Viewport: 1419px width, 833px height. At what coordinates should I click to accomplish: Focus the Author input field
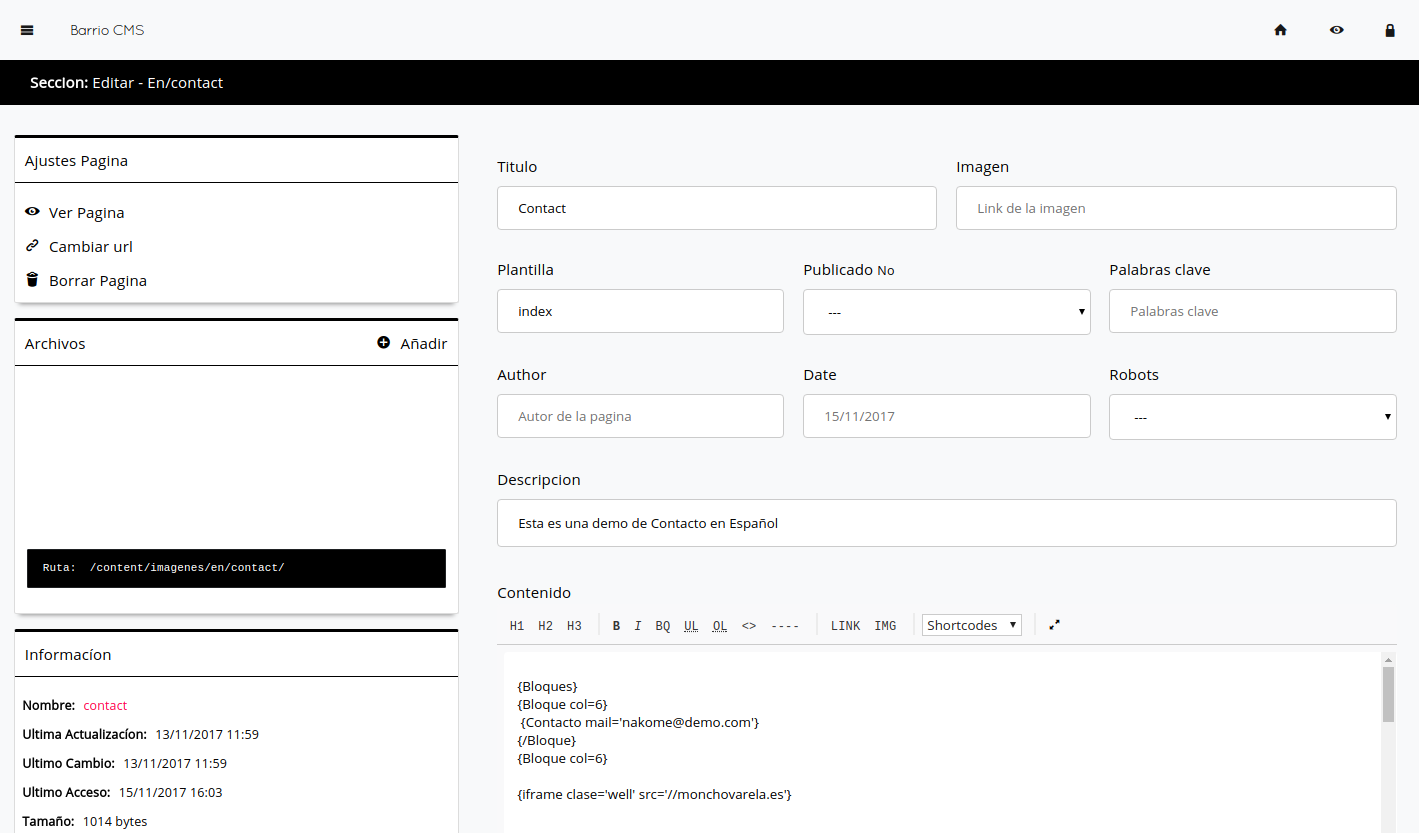pyautogui.click(x=640, y=416)
